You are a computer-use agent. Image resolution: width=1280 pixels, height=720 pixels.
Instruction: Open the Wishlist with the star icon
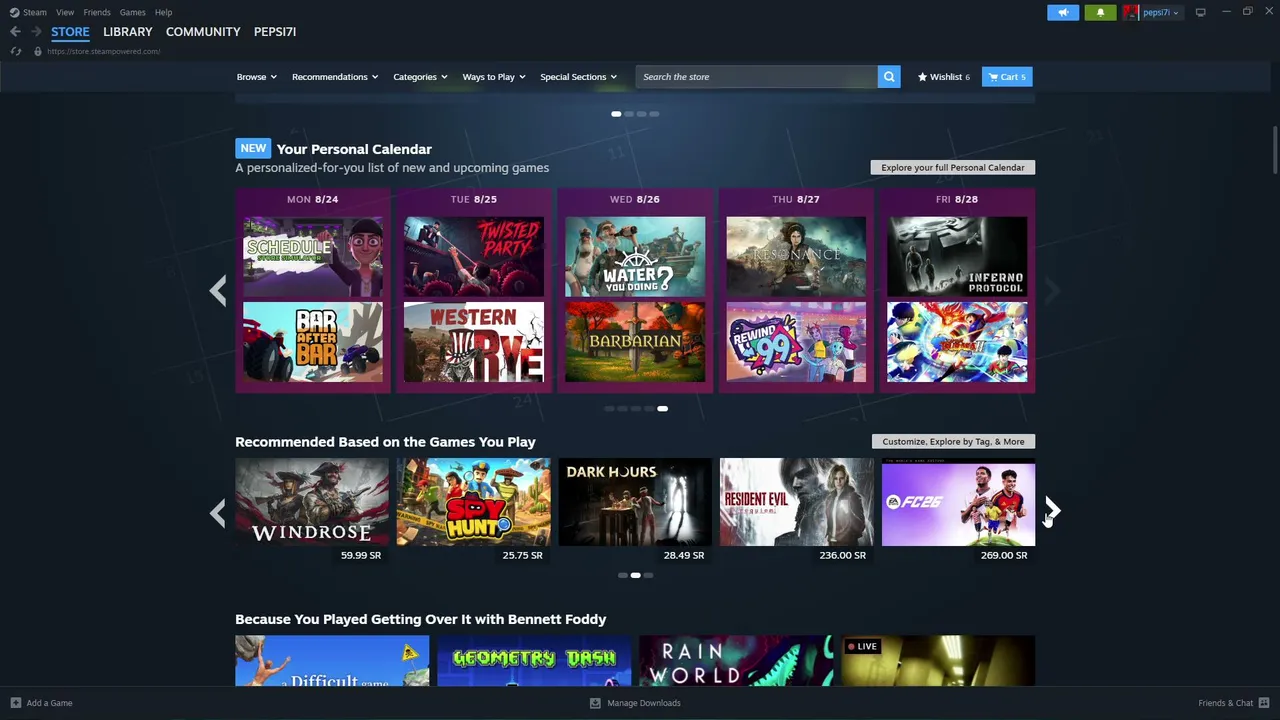click(x=923, y=77)
